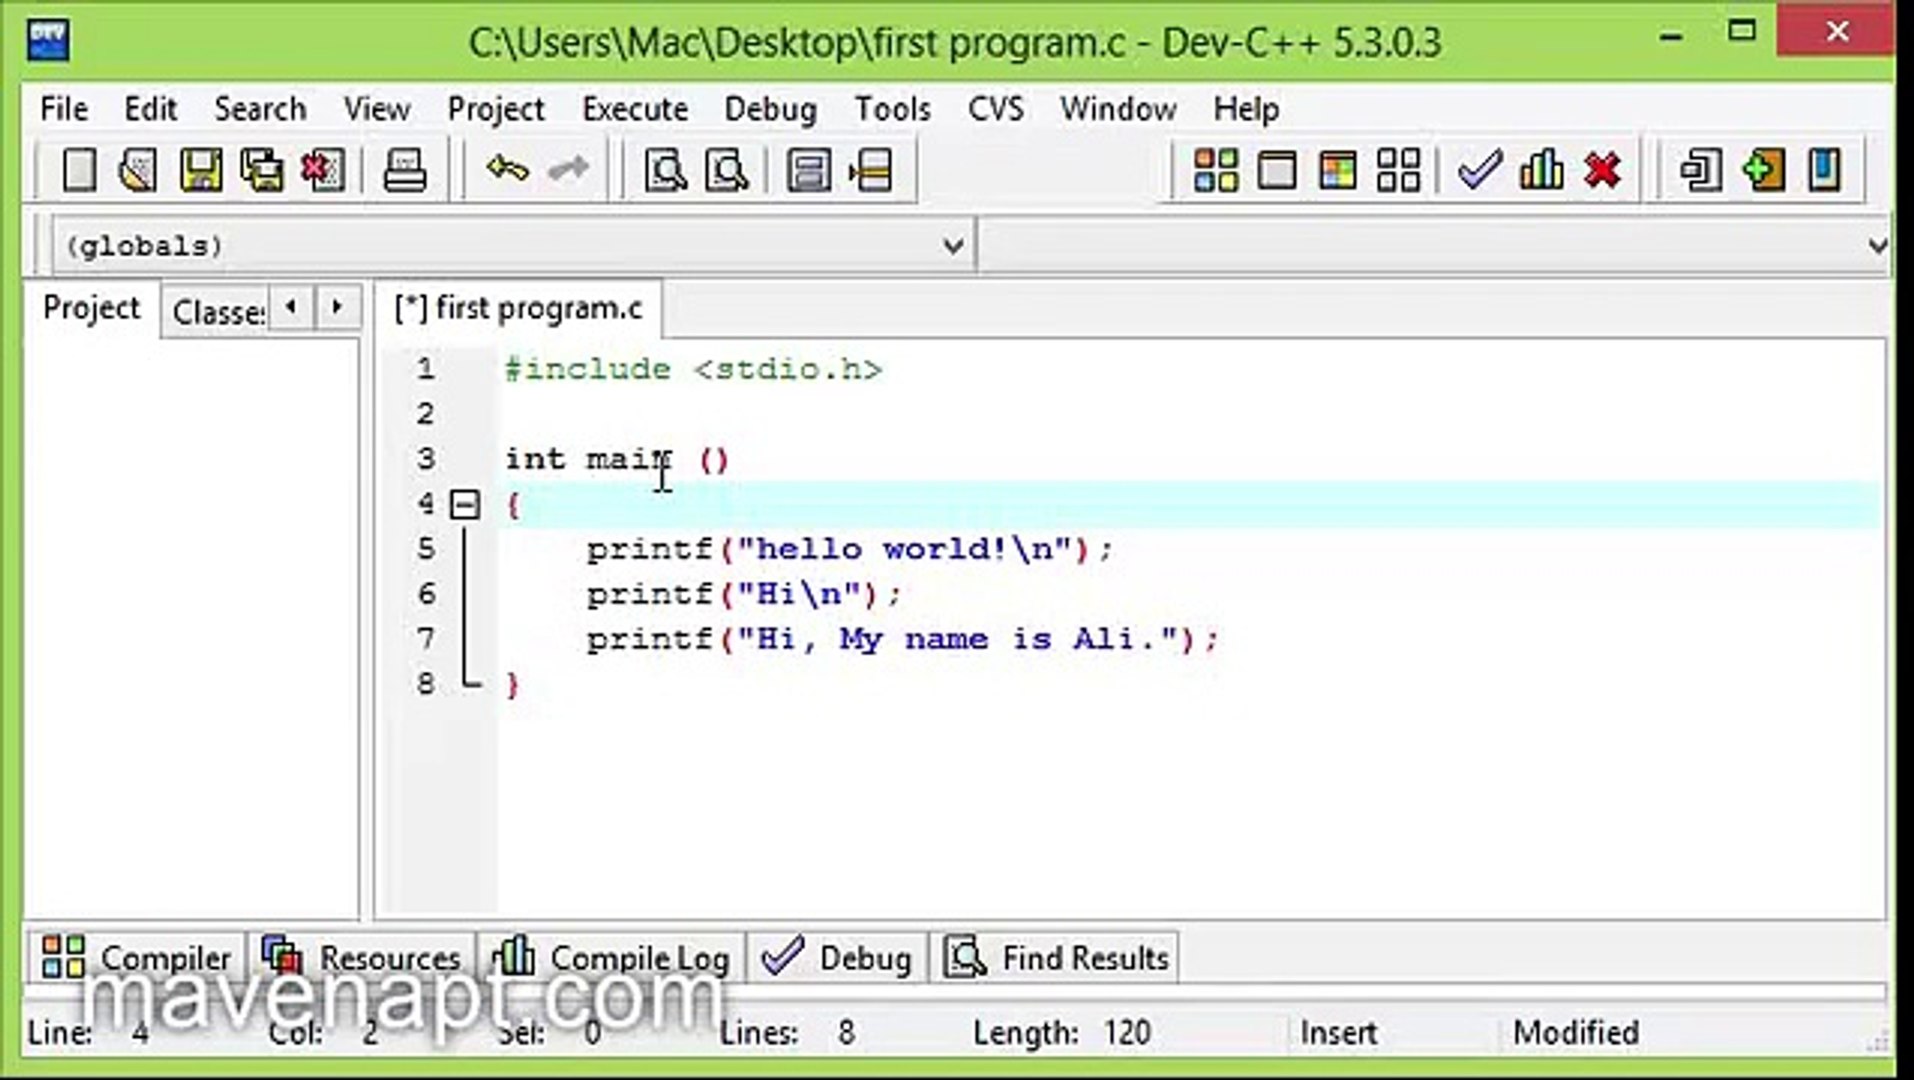Viewport: 1914px width, 1080px height.
Task: Click the Add to project plus icon
Action: (x=1763, y=170)
